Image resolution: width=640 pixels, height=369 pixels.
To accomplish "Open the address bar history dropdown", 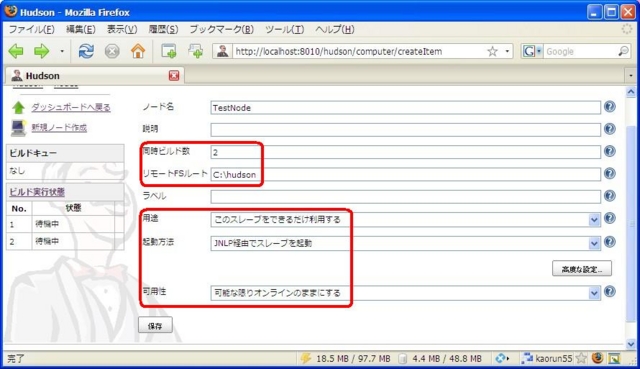I will (507, 51).
